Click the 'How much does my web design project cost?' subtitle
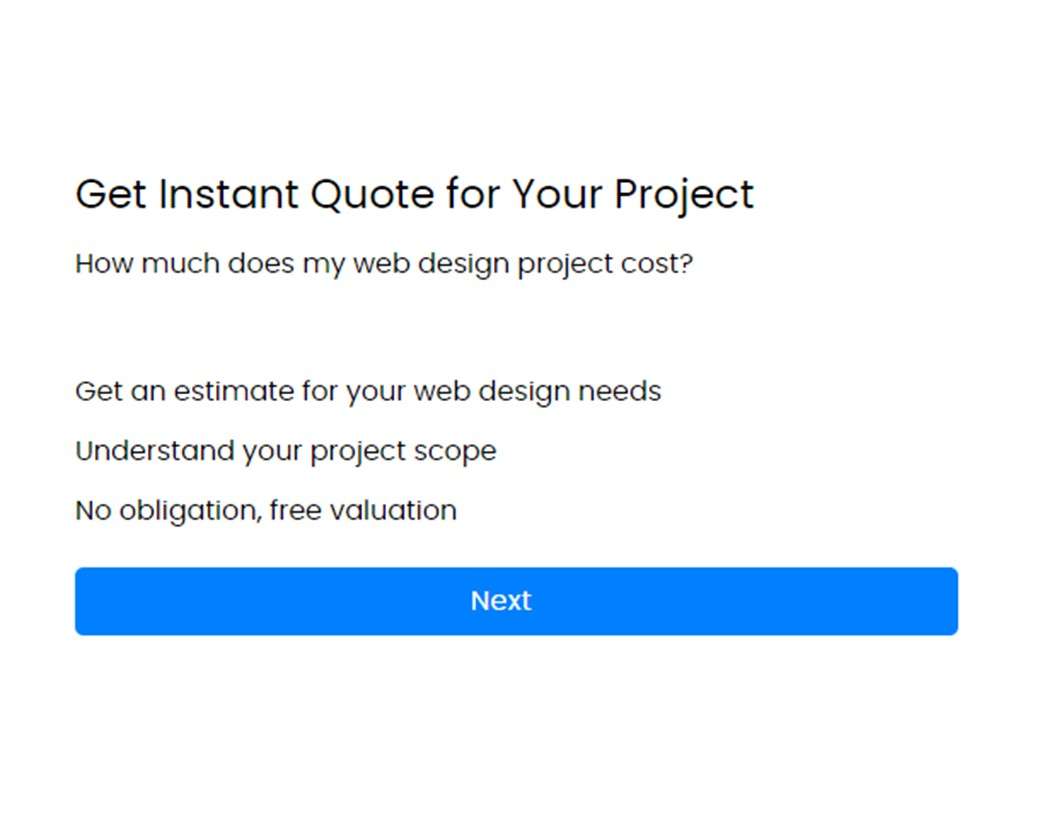Image resolution: width=1040 pixels, height=816 pixels. coord(384,264)
